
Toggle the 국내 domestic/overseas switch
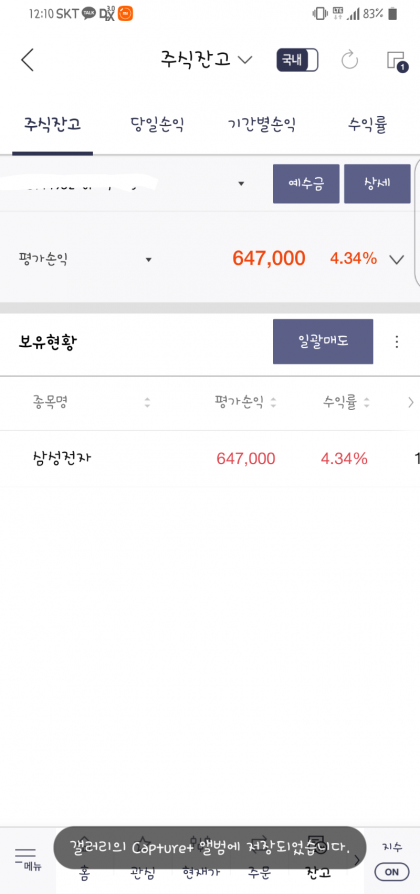coord(297,60)
